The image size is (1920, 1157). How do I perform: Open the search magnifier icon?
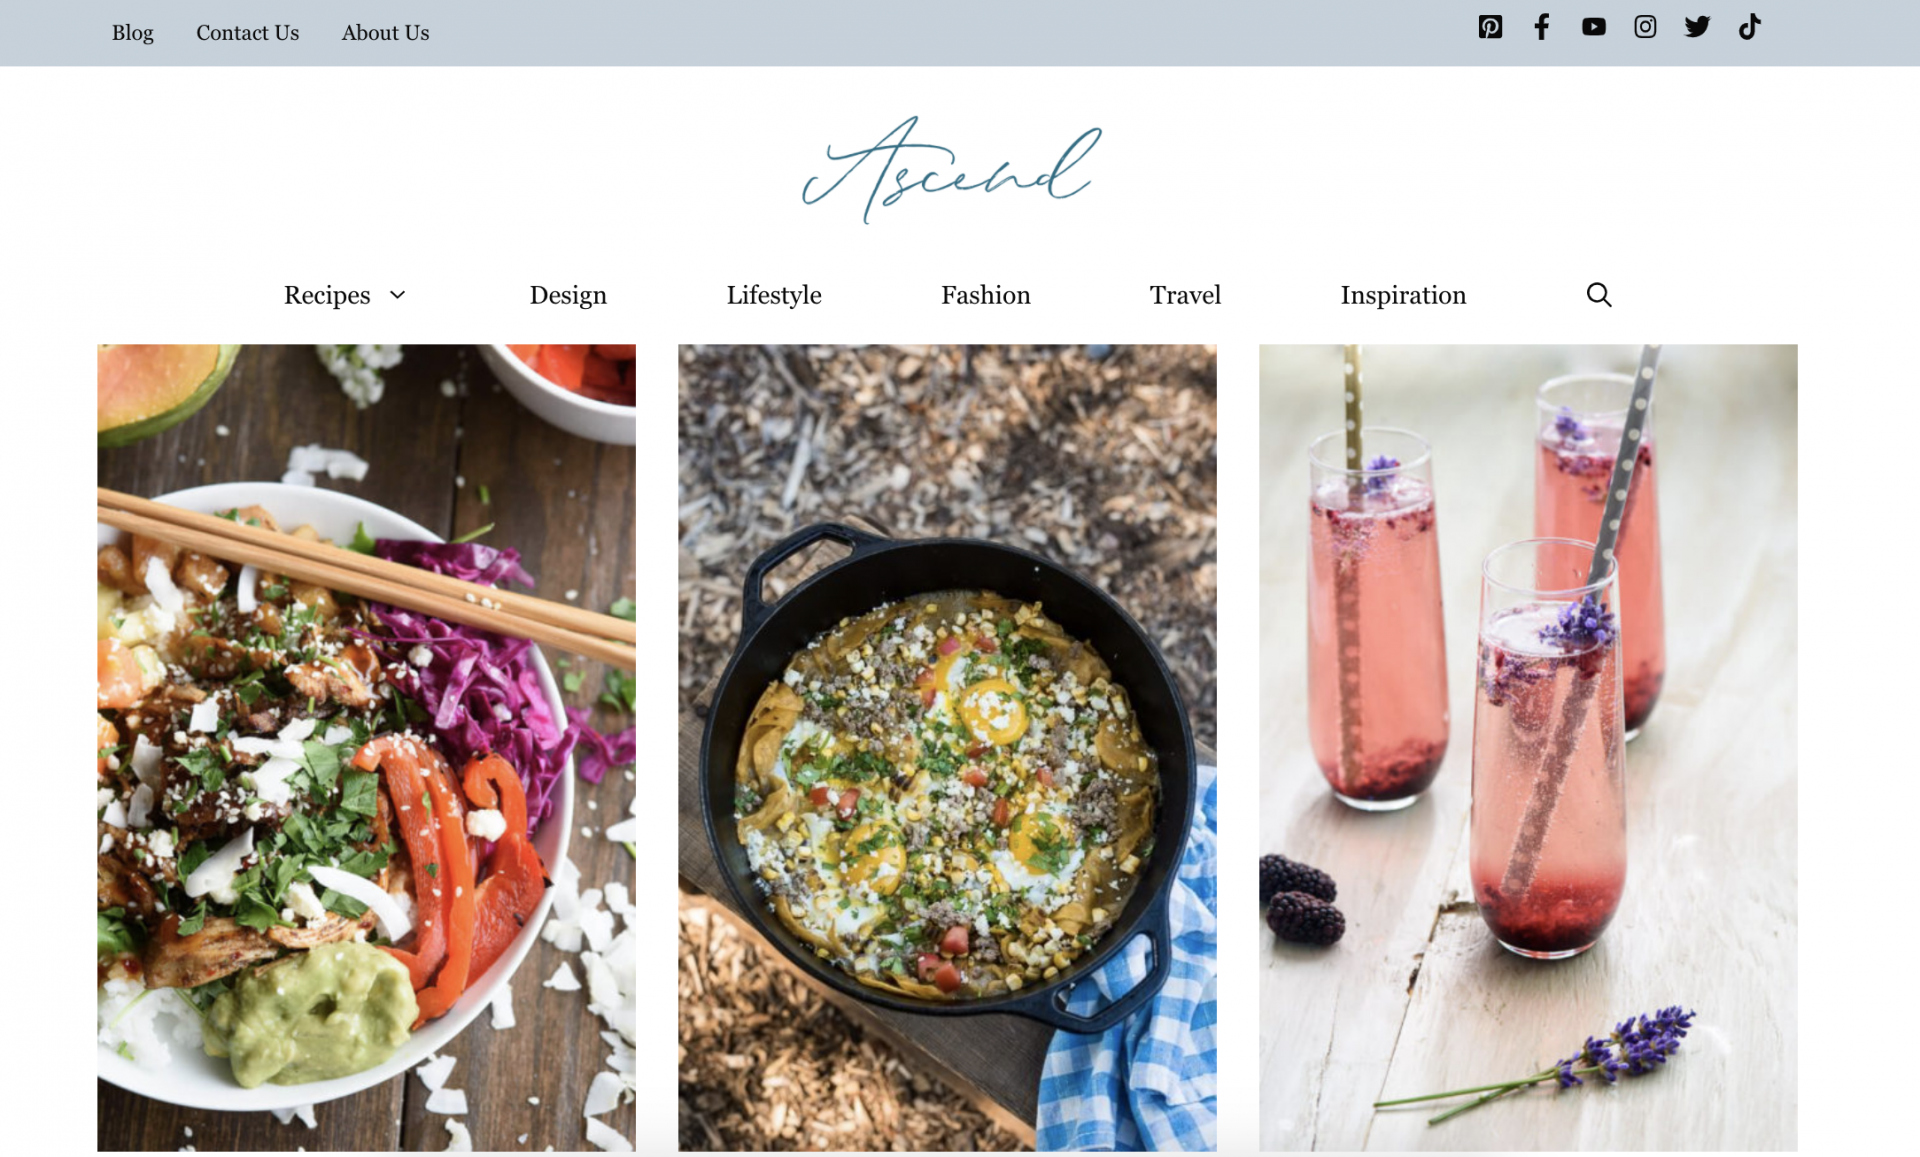click(1598, 295)
